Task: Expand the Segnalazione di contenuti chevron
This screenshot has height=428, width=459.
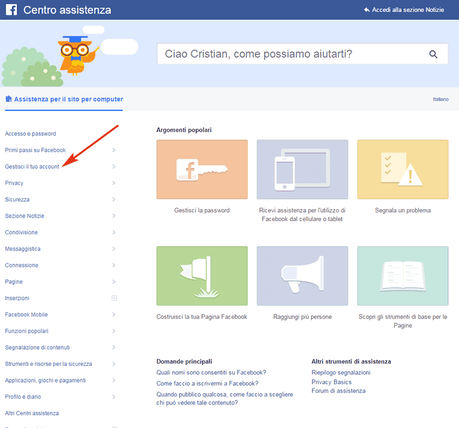Action: tap(114, 347)
